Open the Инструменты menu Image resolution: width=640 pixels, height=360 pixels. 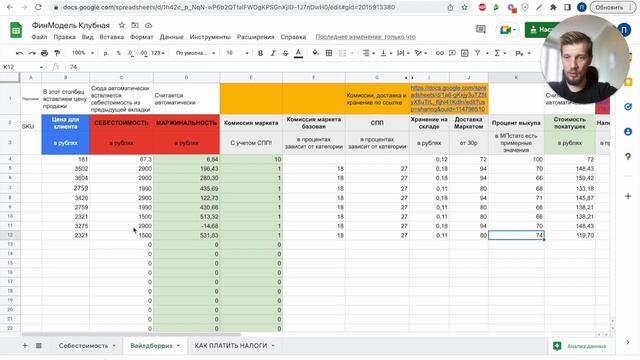coord(210,37)
